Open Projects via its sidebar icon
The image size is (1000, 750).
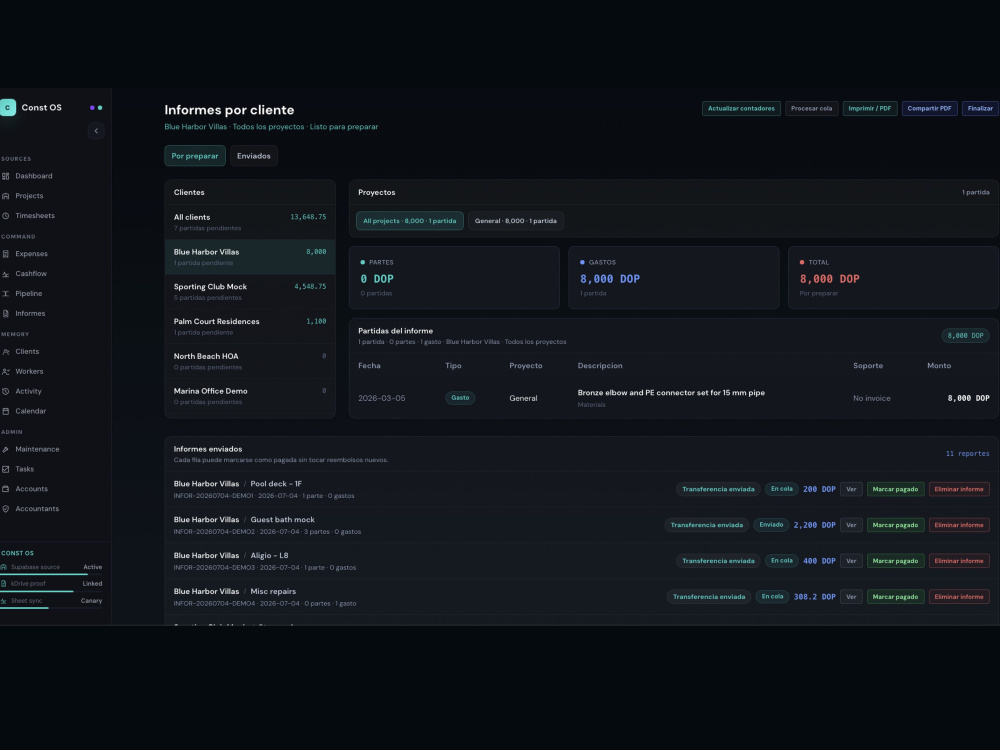(x=6, y=196)
